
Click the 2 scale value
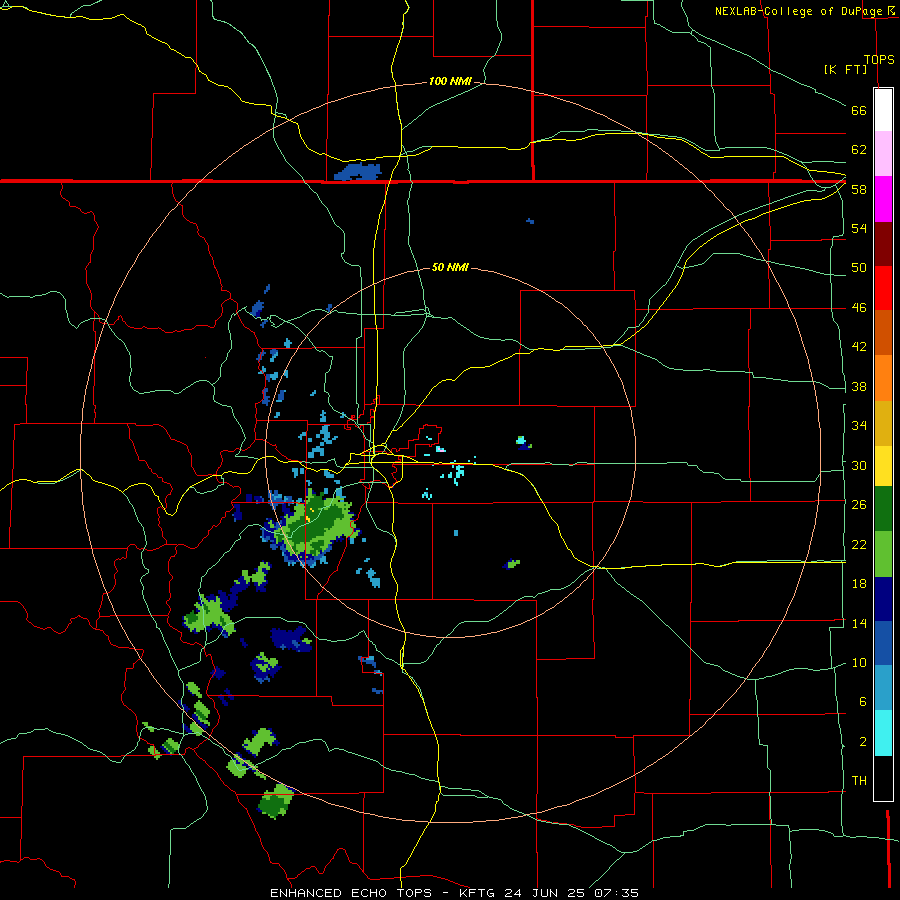click(x=862, y=742)
